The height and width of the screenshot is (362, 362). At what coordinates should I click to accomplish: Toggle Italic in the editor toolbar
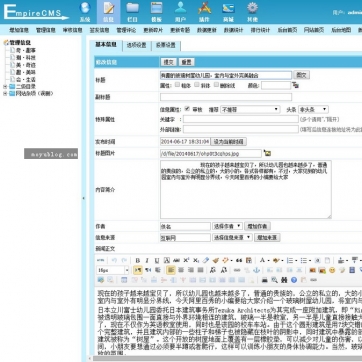click(x=147, y=260)
